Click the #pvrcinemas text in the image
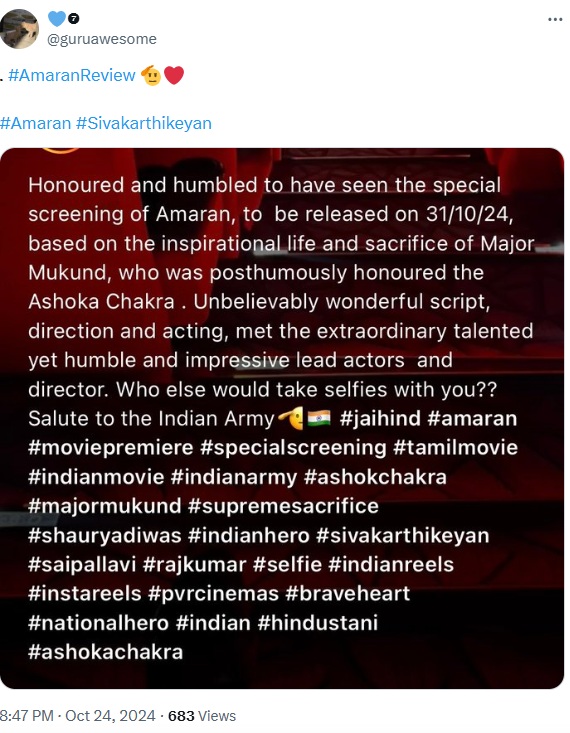The width and height of the screenshot is (570, 733). [x=214, y=594]
